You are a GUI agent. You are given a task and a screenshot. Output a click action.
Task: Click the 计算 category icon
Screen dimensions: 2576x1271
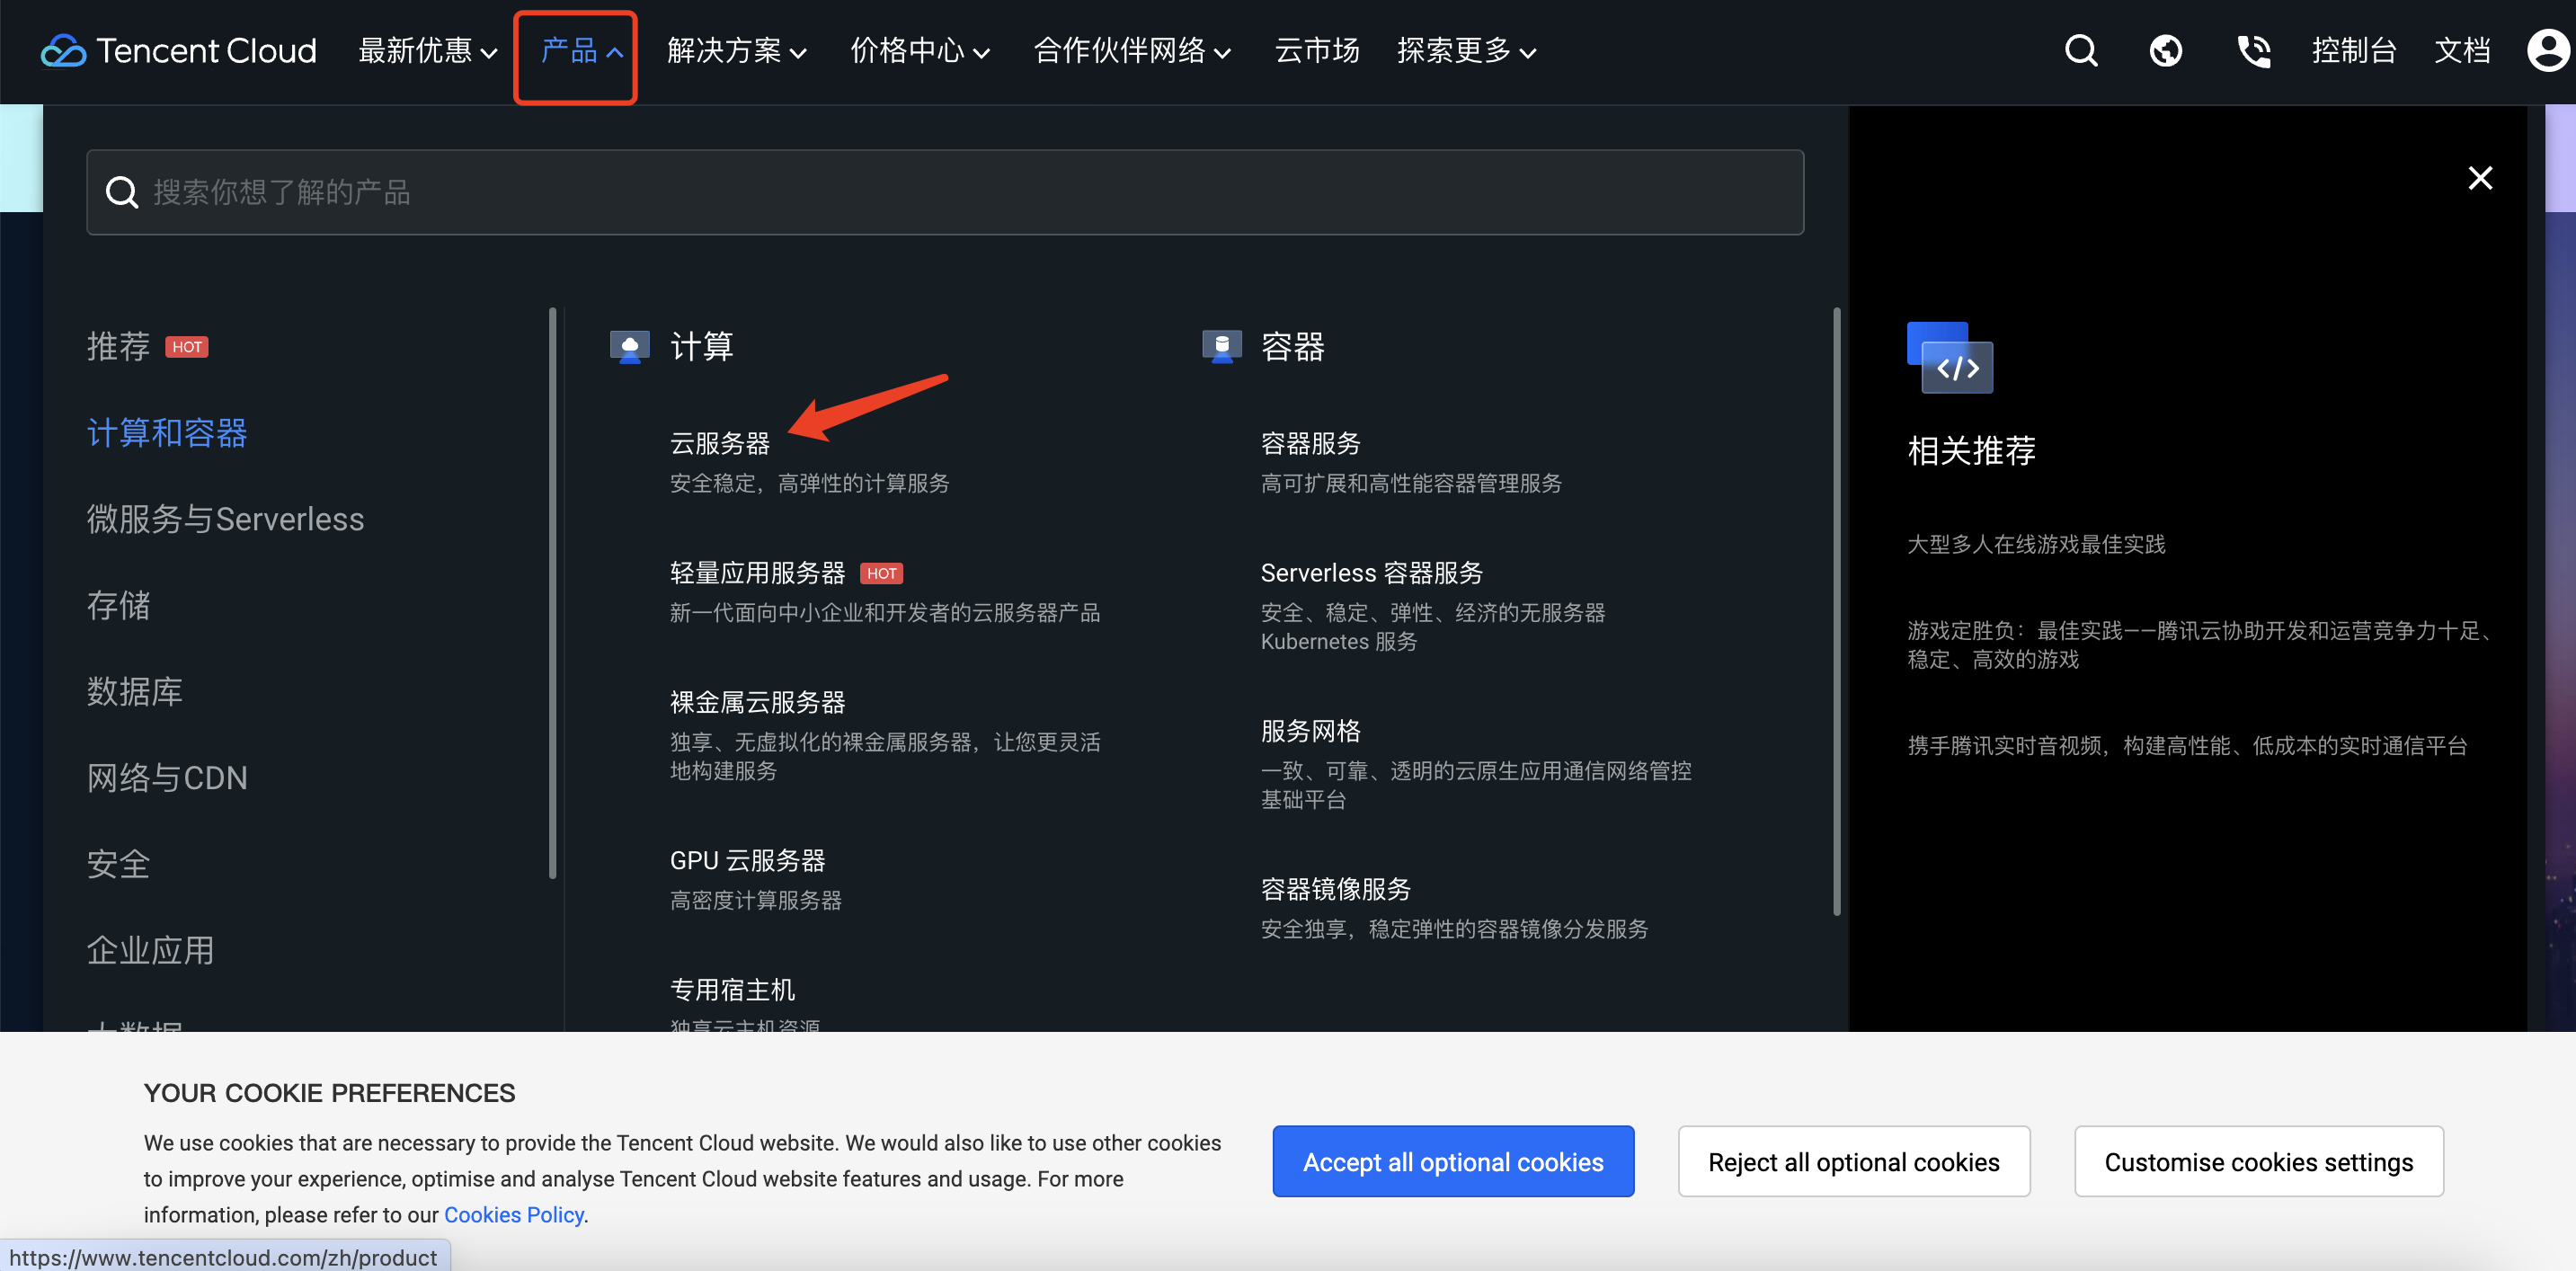point(629,347)
